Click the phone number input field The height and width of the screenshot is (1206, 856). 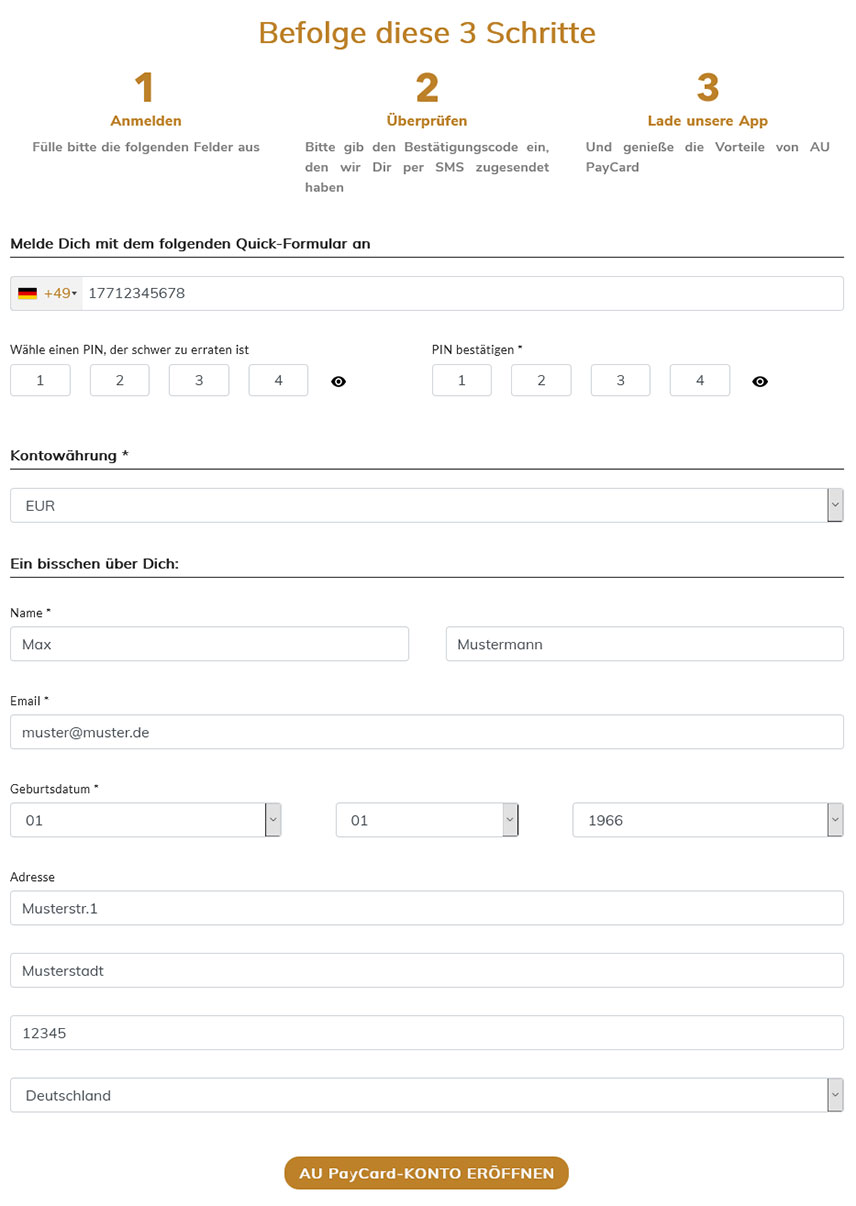pos(460,294)
